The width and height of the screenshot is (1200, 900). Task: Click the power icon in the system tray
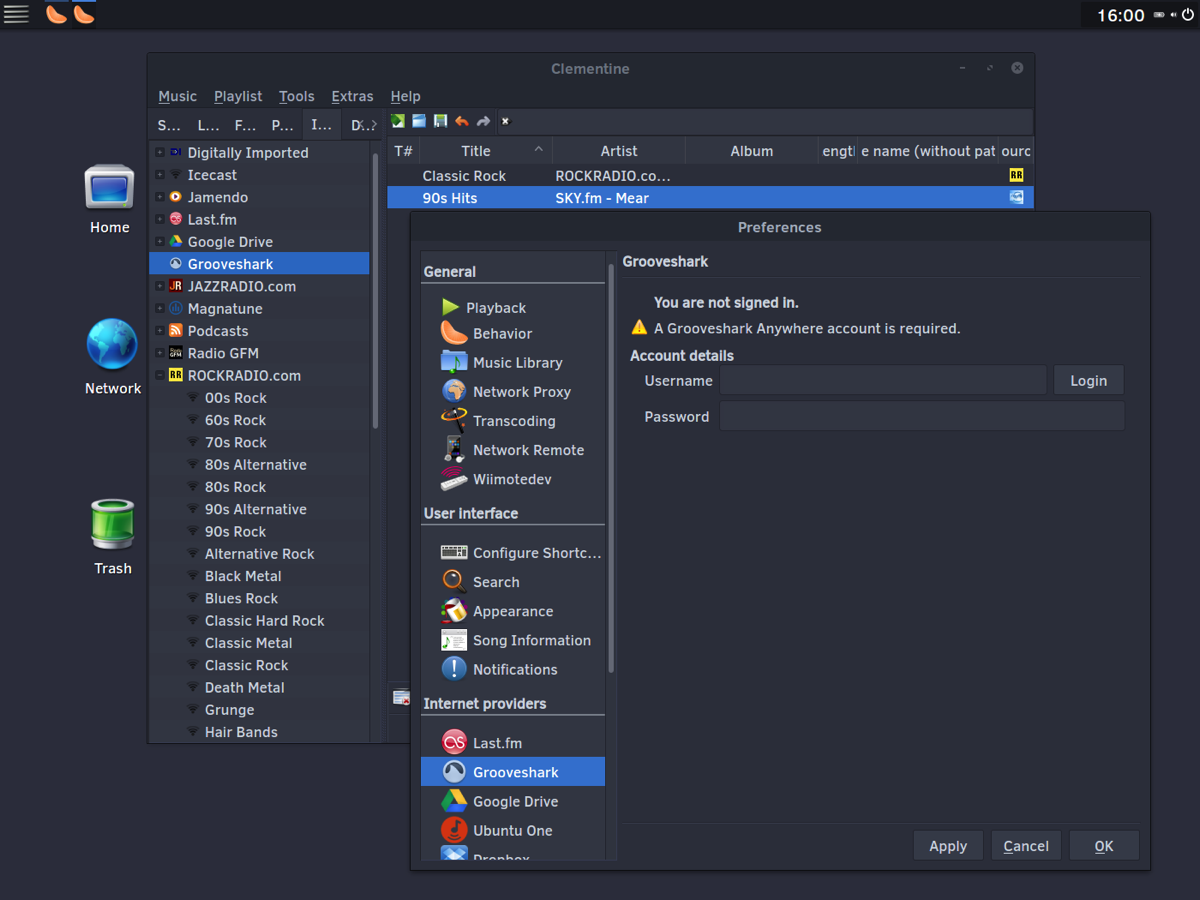[1186, 15]
